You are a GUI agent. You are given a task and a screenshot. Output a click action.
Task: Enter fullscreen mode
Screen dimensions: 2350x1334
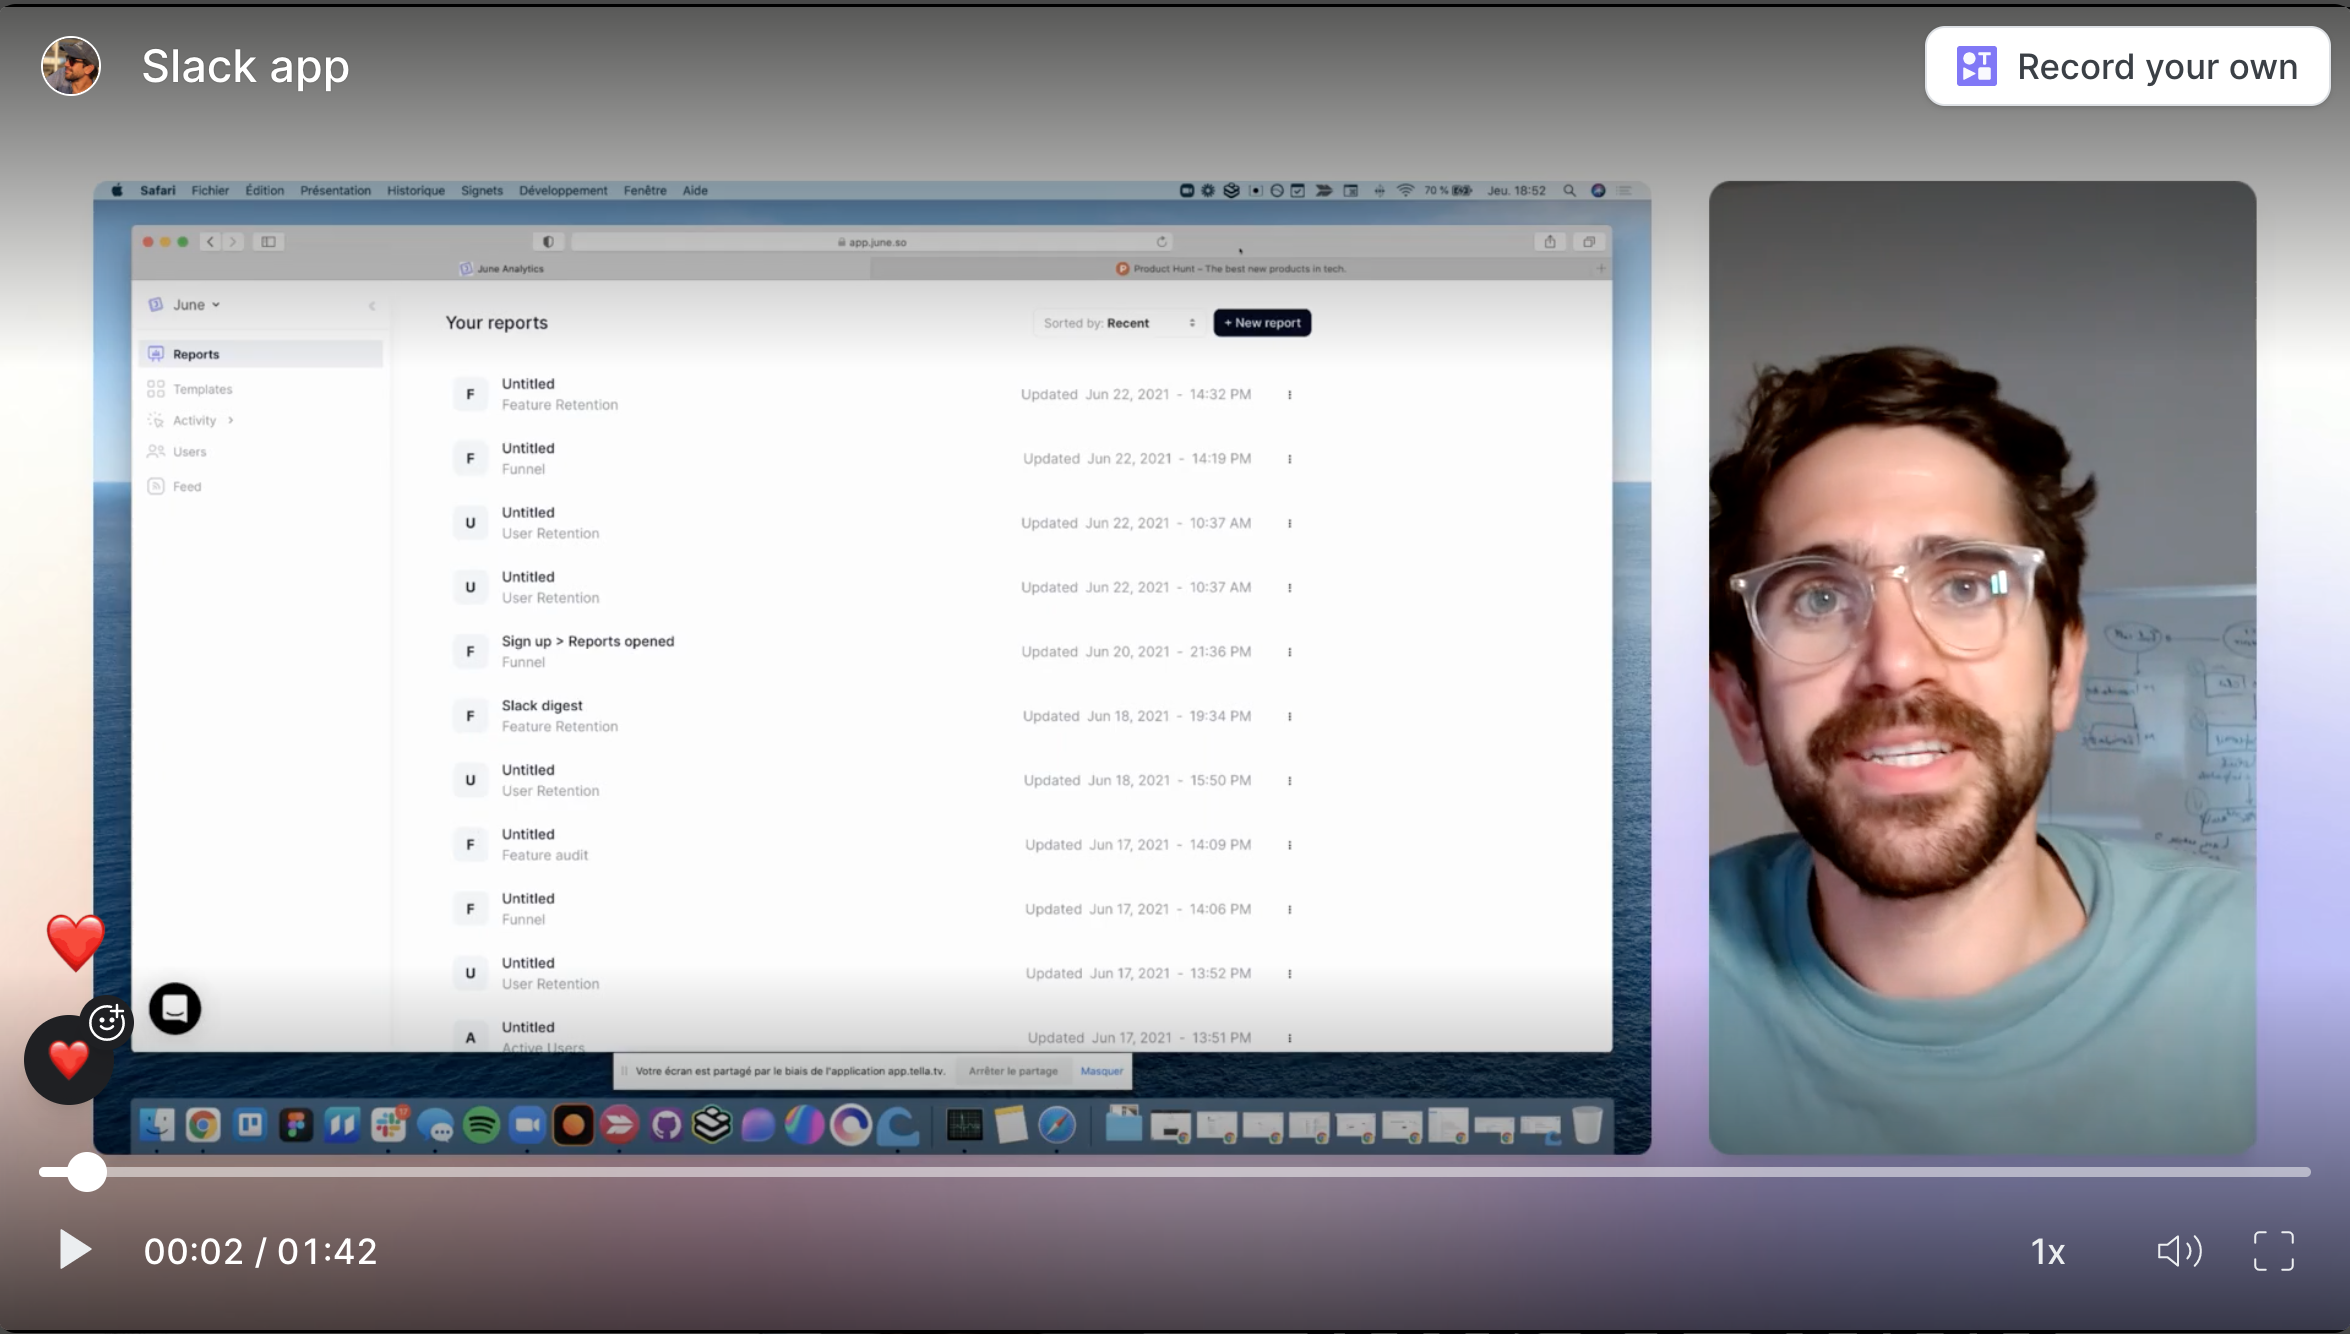coord(2273,1251)
